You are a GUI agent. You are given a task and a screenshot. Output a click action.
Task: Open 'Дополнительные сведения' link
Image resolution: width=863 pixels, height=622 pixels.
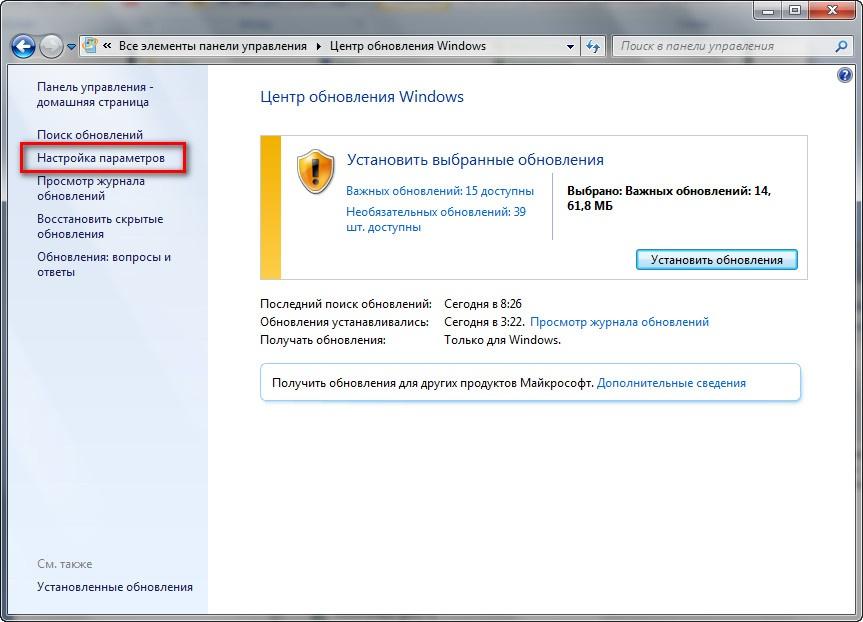(671, 383)
